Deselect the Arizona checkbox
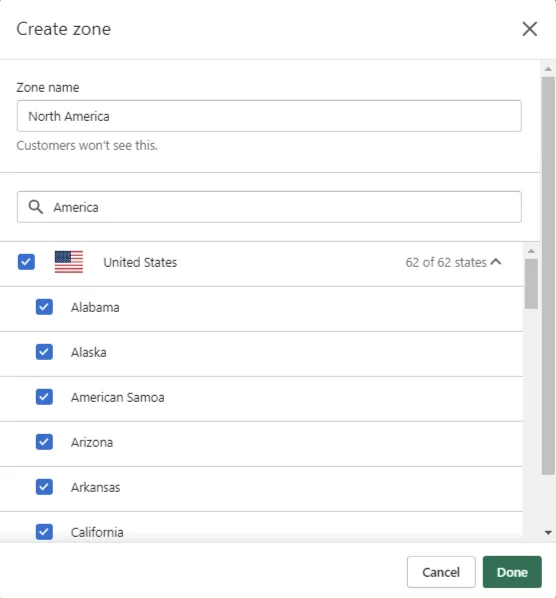Image resolution: width=556 pixels, height=598 pixels. (x=44, y=442)
